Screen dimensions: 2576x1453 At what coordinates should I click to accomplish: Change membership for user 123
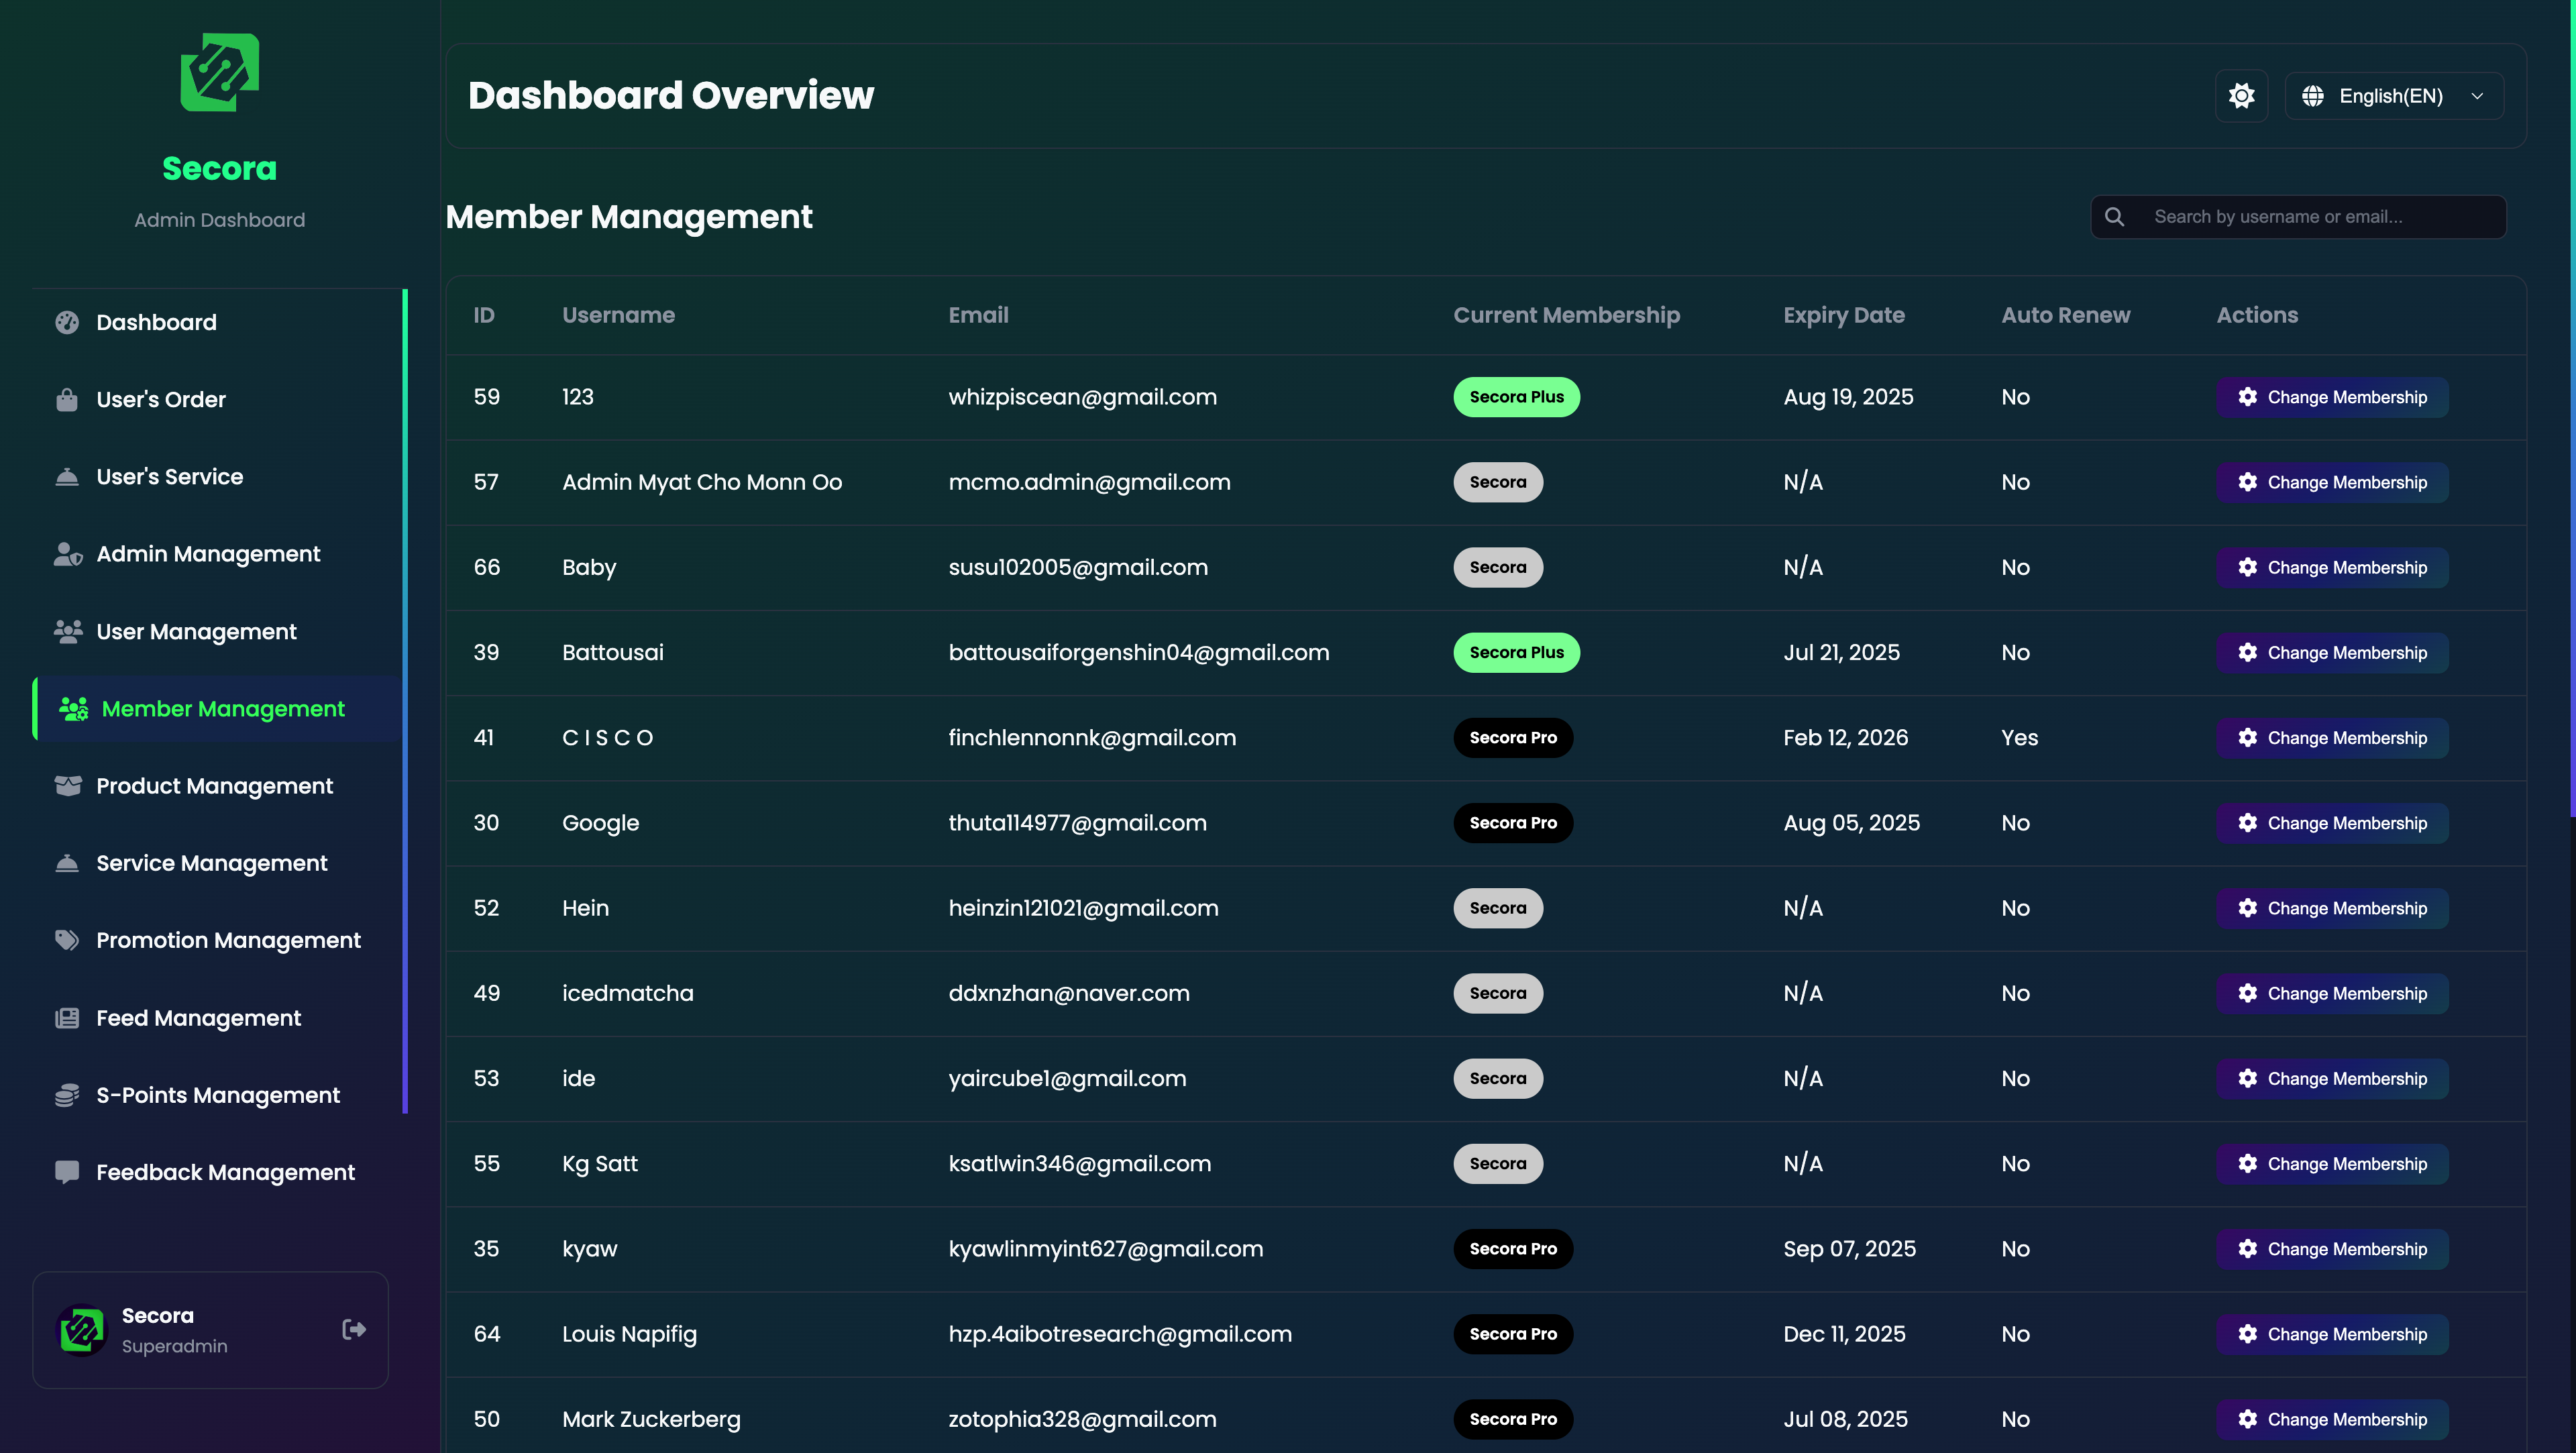point(2332,397)
